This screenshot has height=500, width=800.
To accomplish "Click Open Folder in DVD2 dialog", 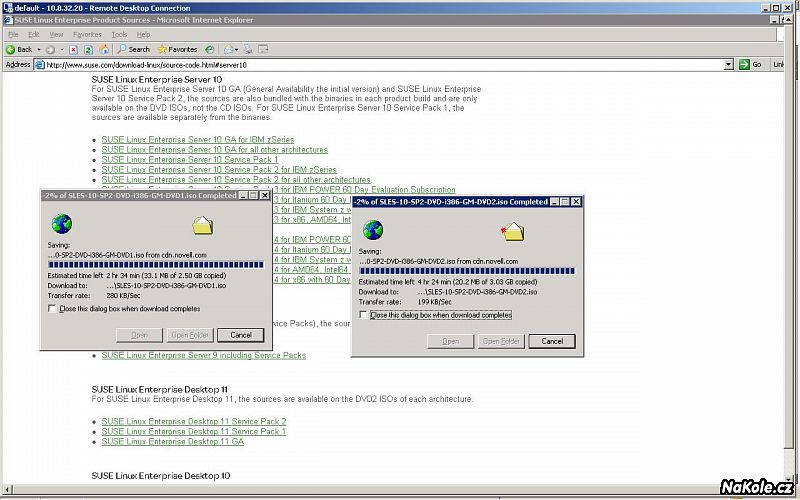I will tap(501, 341).
